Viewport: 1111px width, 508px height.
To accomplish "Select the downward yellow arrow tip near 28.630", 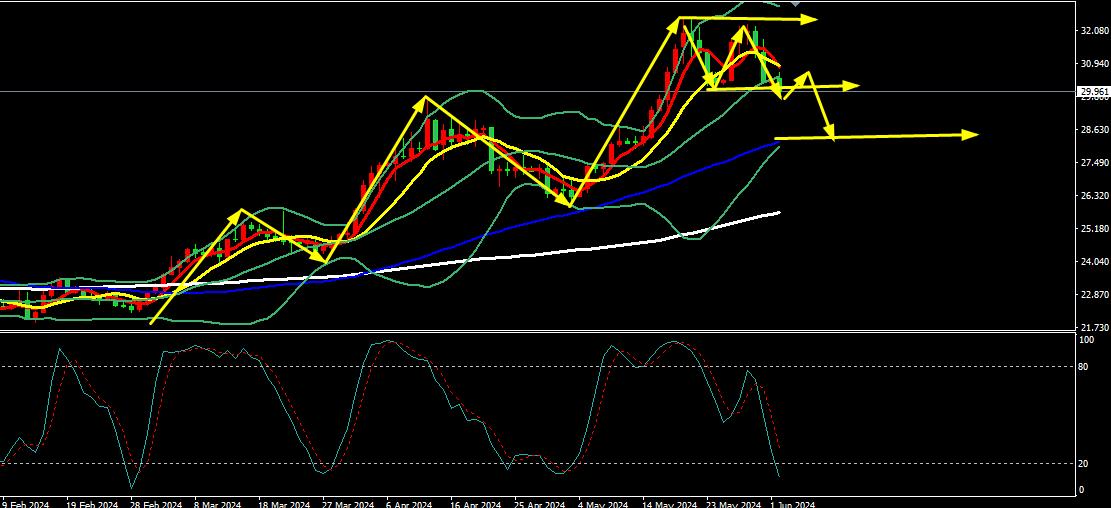I will (830, 135).
